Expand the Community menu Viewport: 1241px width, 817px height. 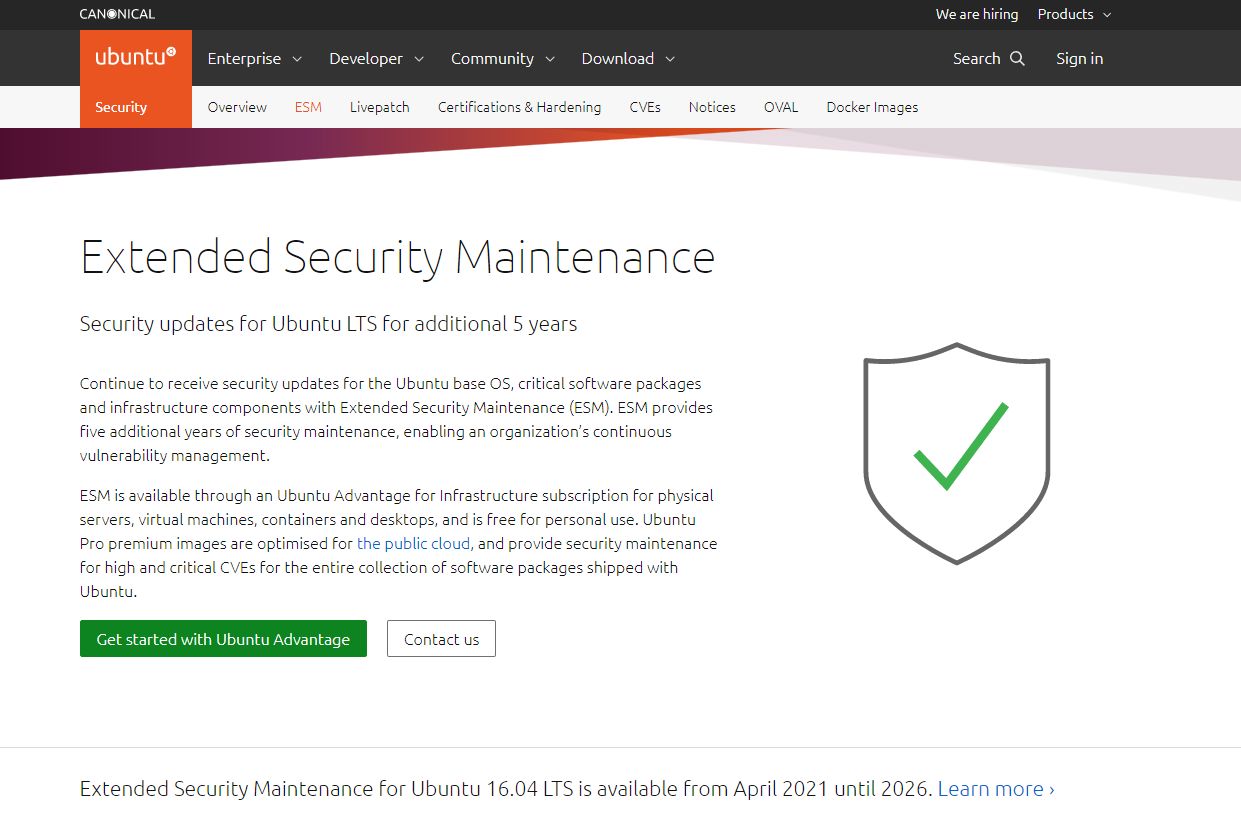[x=502, y=58]
